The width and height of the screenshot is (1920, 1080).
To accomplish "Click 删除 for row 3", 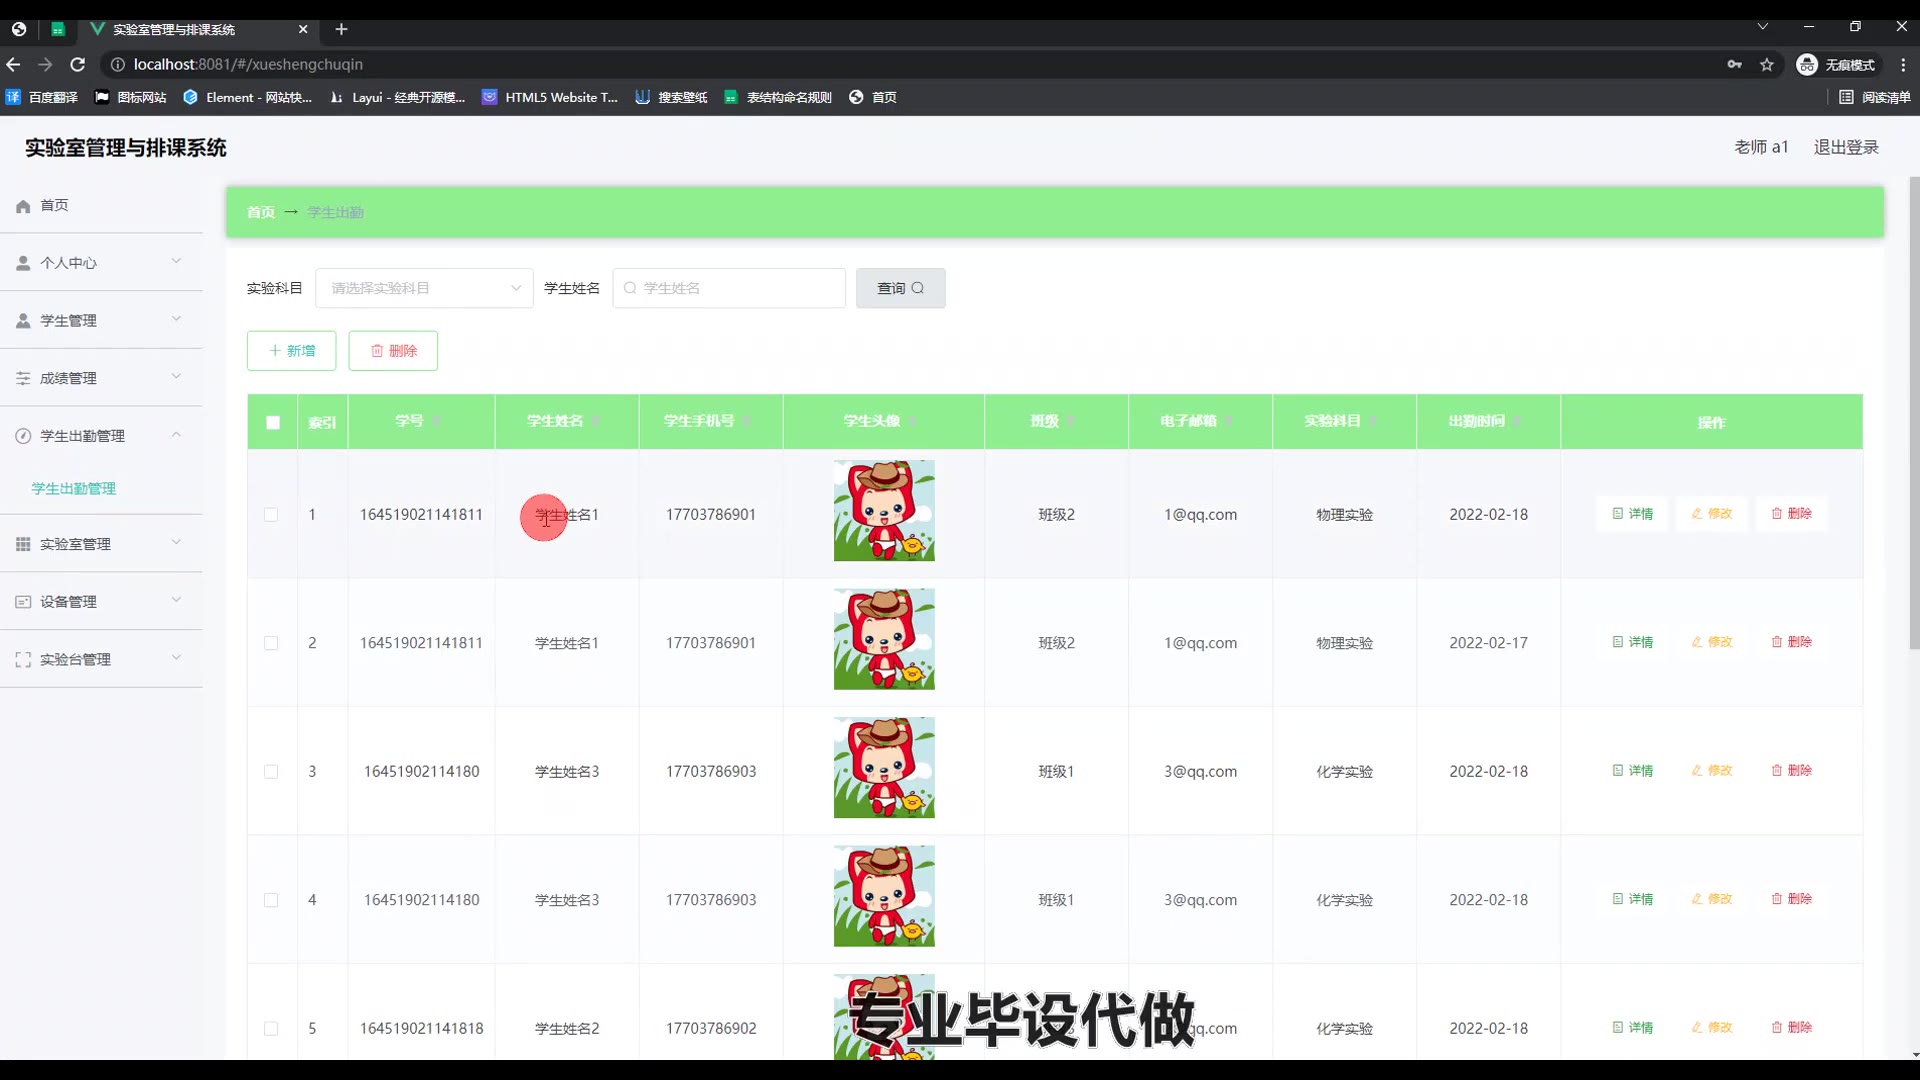I will click(1791, 770).
